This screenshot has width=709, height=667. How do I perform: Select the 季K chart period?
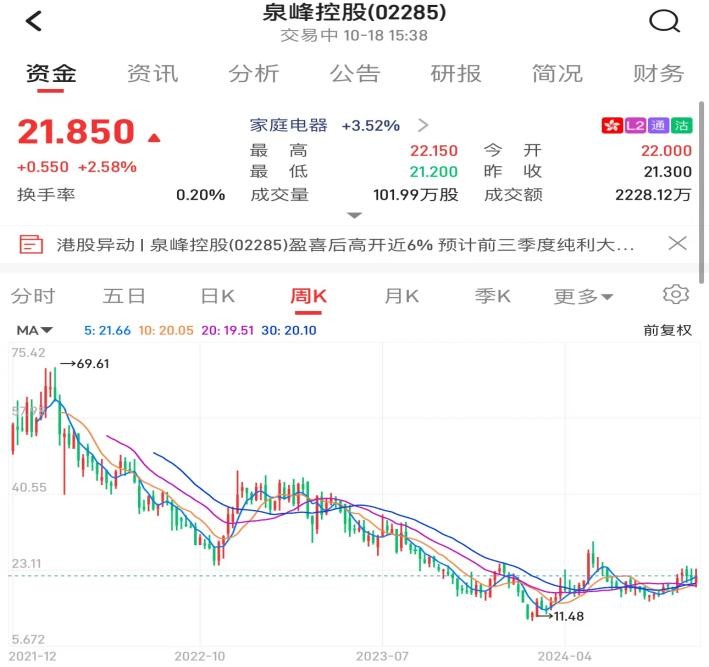pyautogui.click(x=492, y=296)
